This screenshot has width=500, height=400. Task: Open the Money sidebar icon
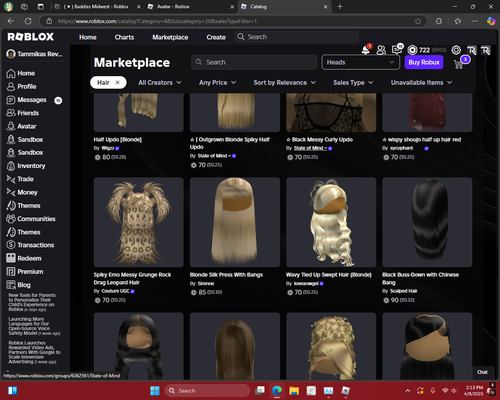11,192
